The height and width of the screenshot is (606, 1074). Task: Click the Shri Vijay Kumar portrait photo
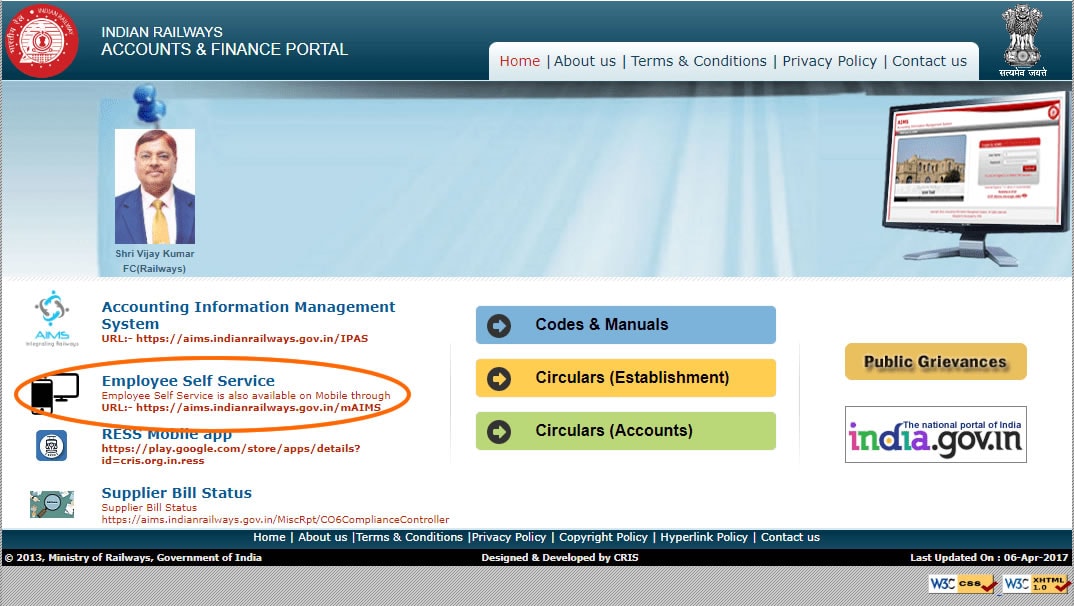pos(155,186)
